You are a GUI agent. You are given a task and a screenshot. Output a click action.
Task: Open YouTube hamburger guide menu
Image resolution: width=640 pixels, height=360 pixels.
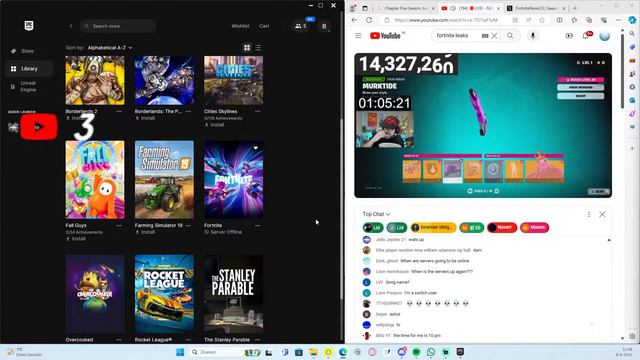point(358,36)
